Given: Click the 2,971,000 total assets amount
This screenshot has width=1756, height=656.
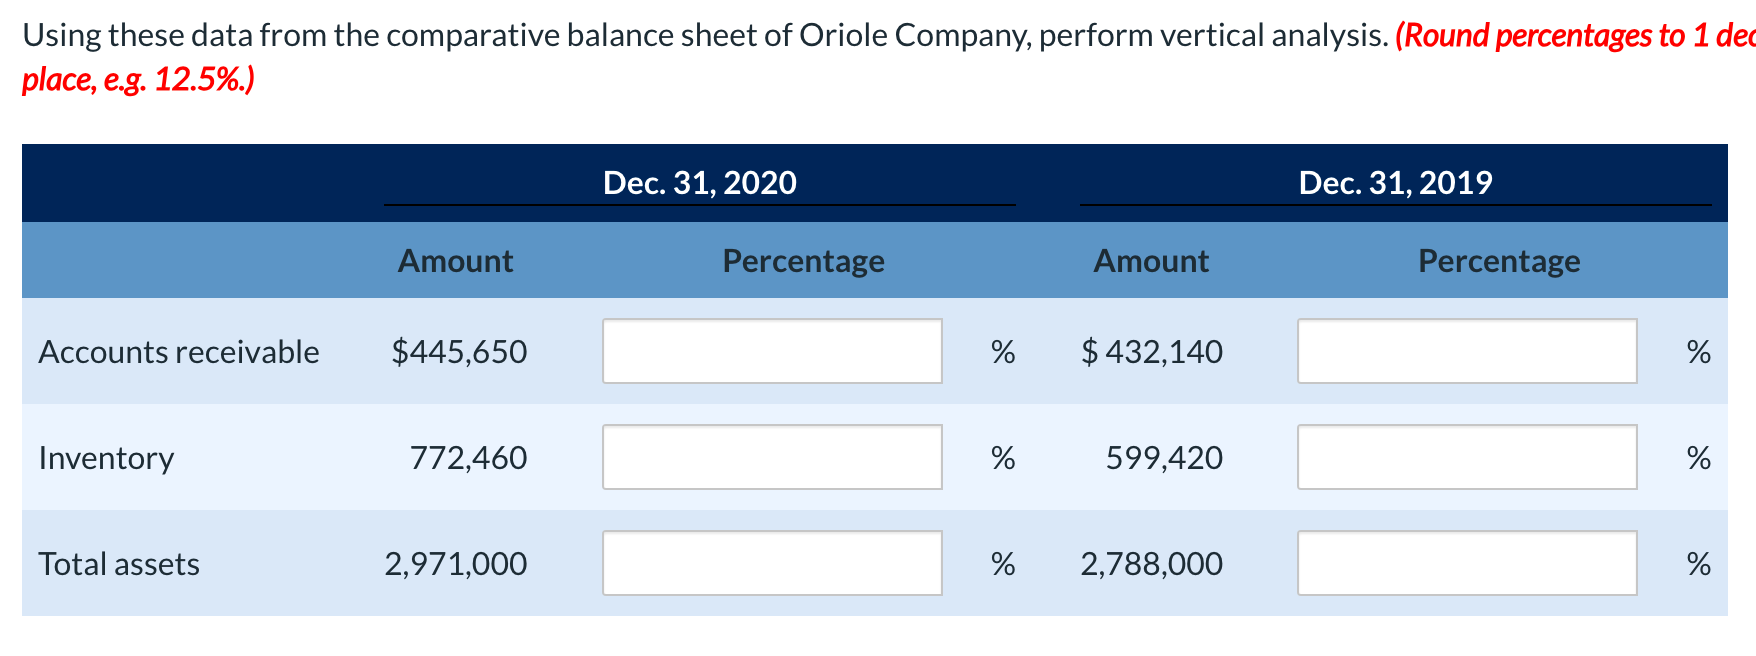Looking at the screenshot, I should point(456,564).
